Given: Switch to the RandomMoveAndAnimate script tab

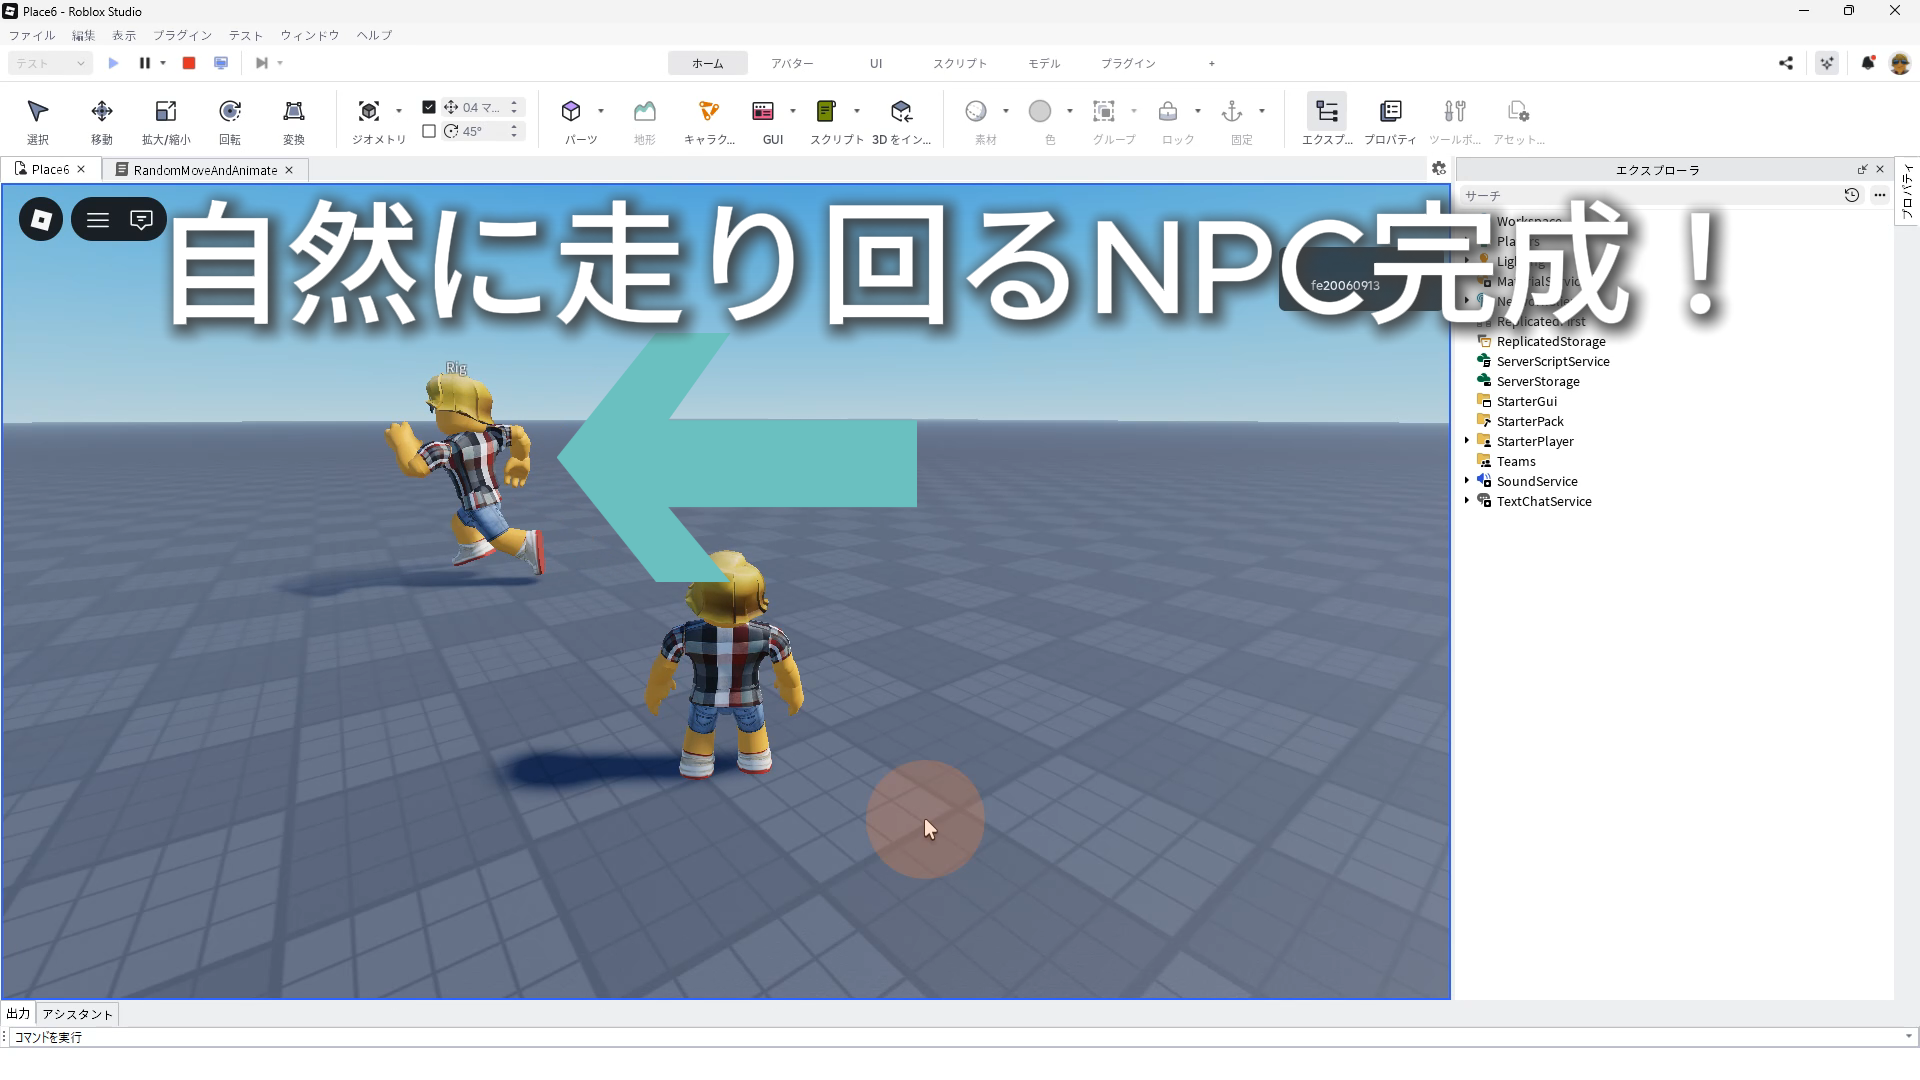Looking at the screenshot, I should (x=205, y=170).
